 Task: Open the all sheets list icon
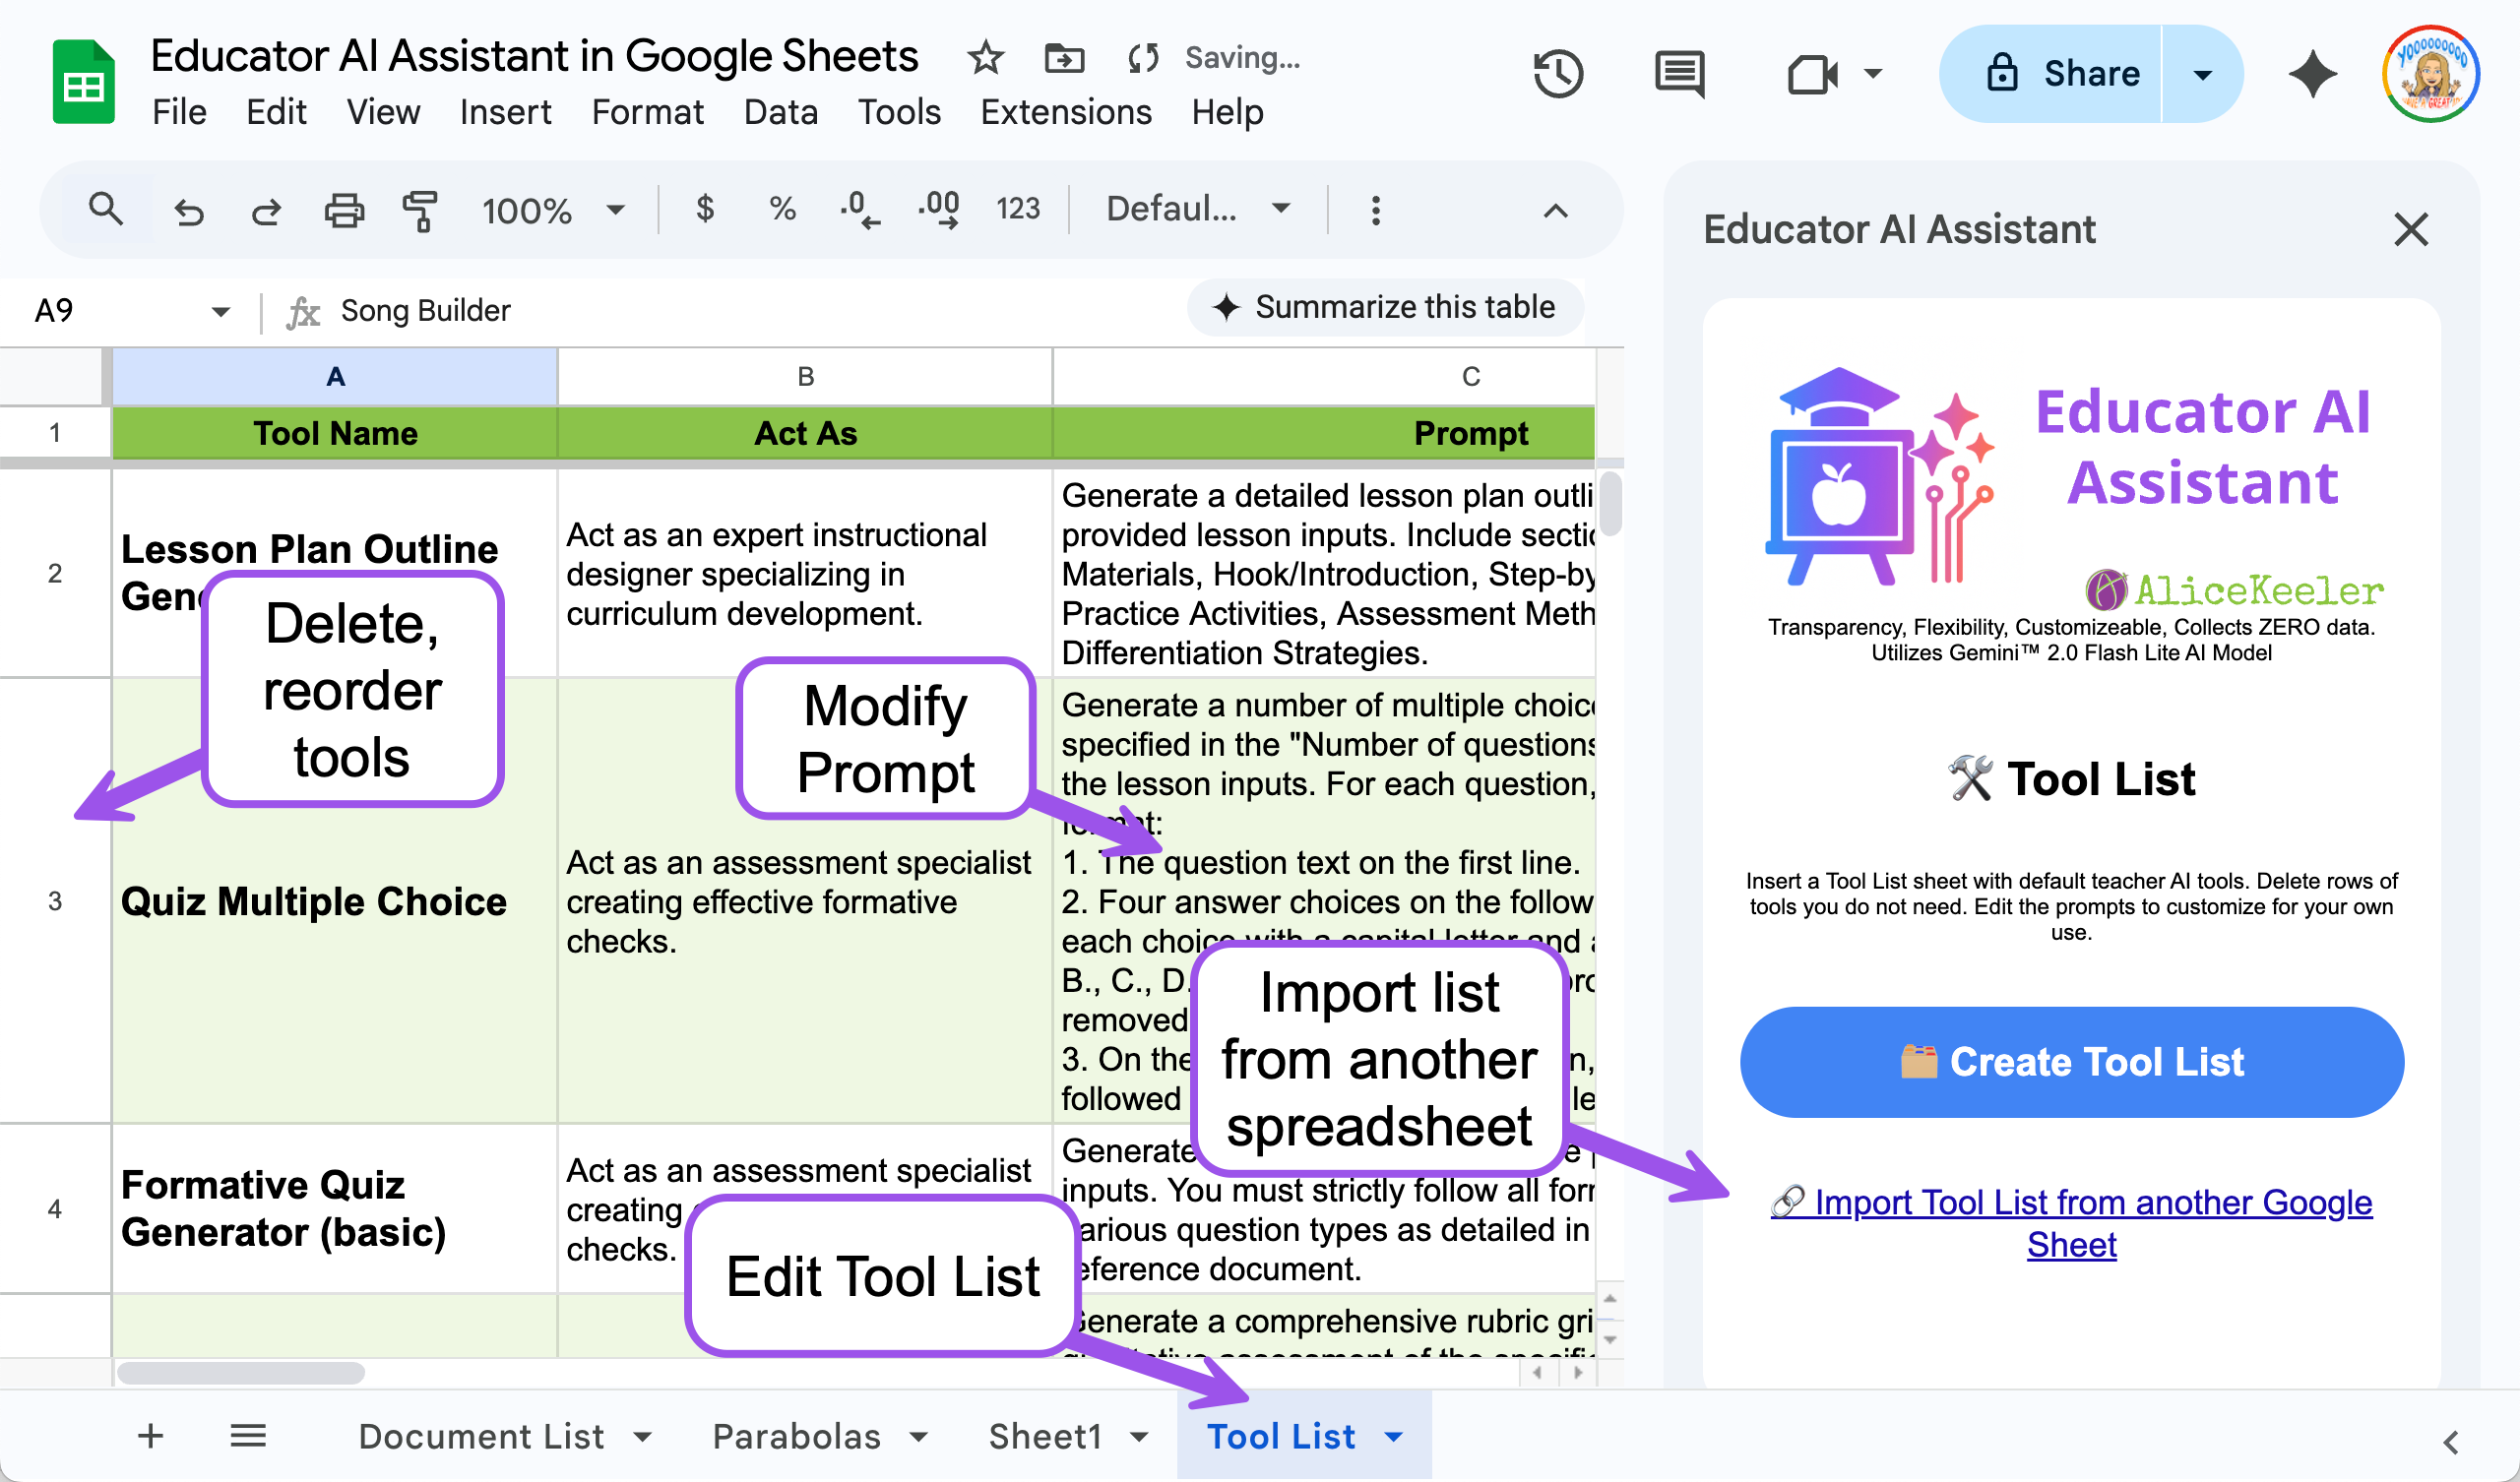pyautogui.click(x=248, y=1436)
